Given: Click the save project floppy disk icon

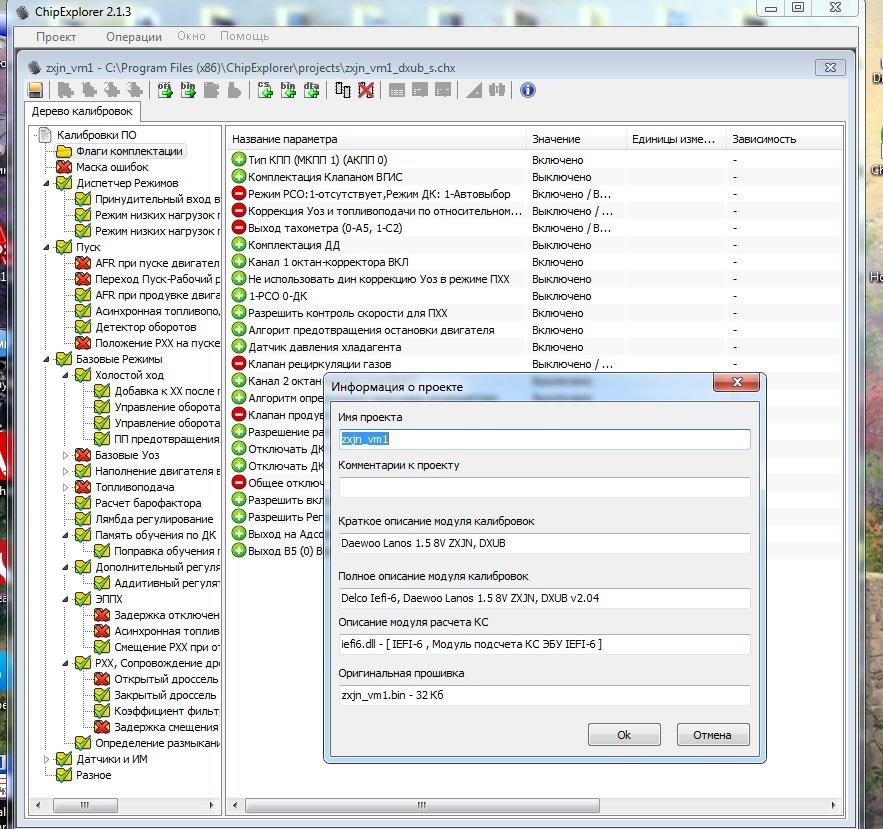Looking at the screenshot, I should pyautogui.click(x=35, y=90).
